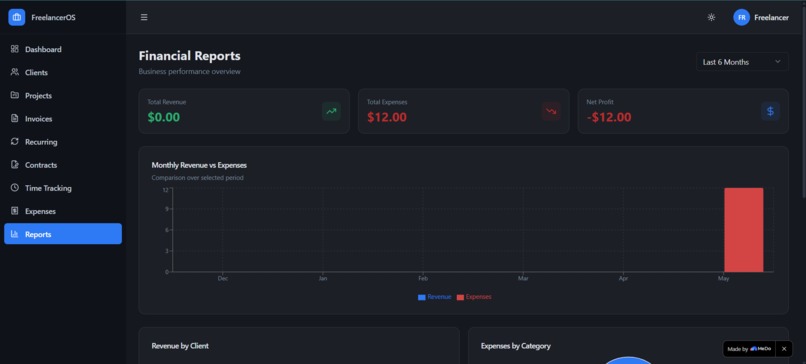Expand period selector chevron arrow

pyautogui.click(x=778, y=62)
